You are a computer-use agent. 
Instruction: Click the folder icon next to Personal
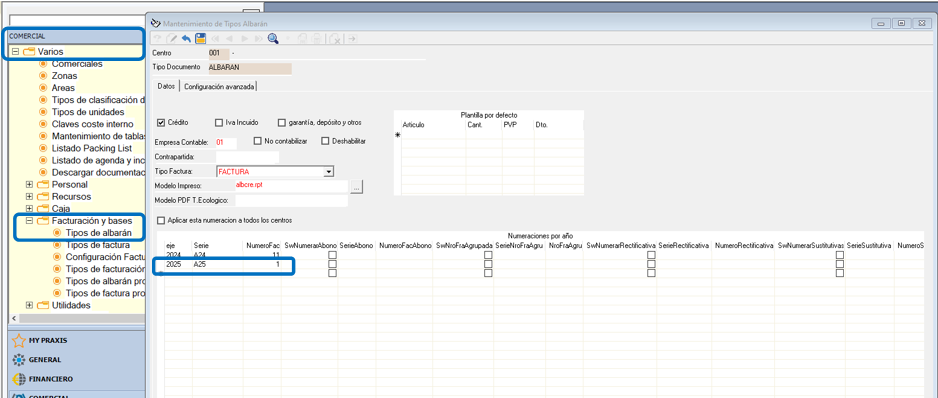(42, 184)
